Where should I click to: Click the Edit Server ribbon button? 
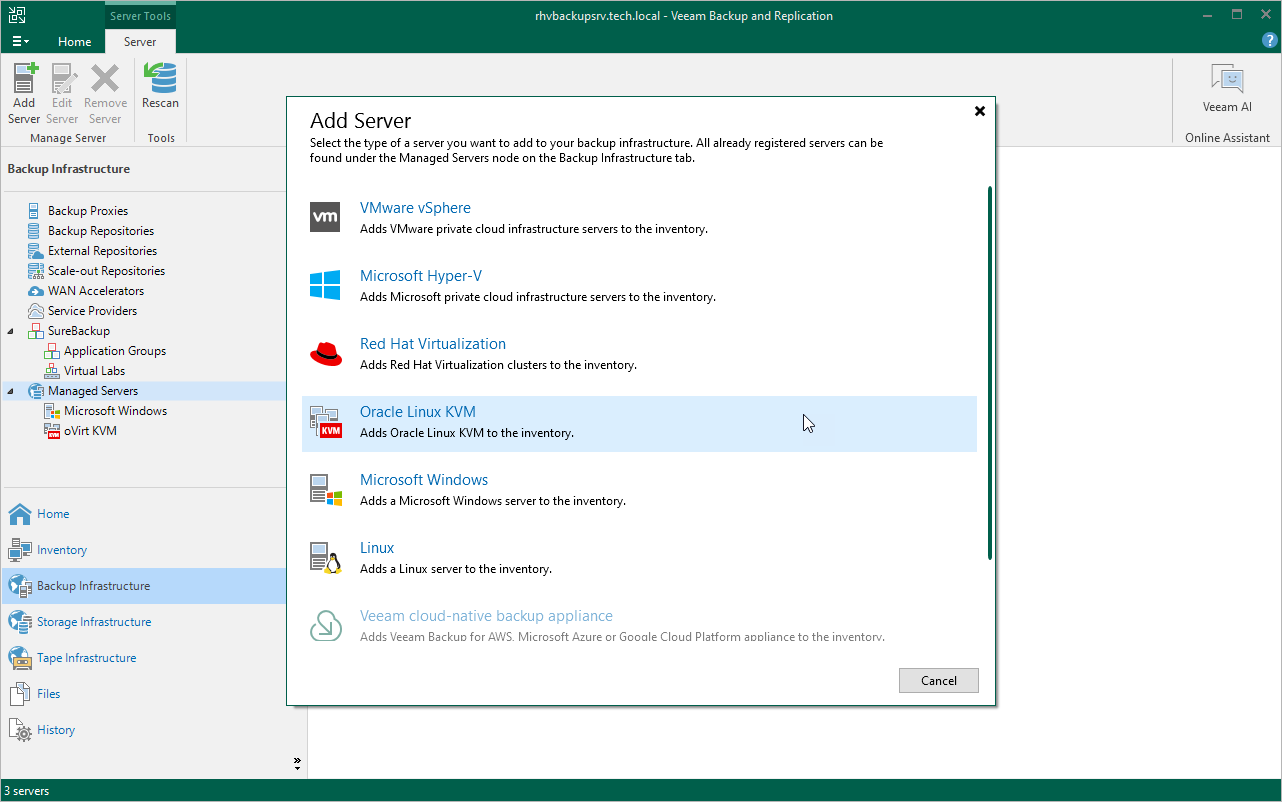(x=62, y=94)
